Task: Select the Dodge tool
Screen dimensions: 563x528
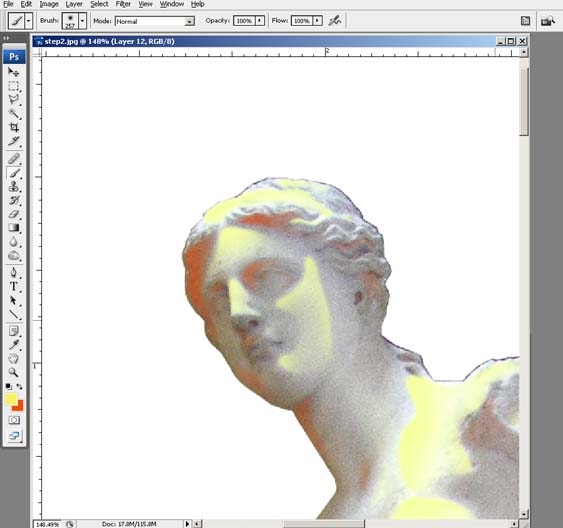Action: click(14, 256)
